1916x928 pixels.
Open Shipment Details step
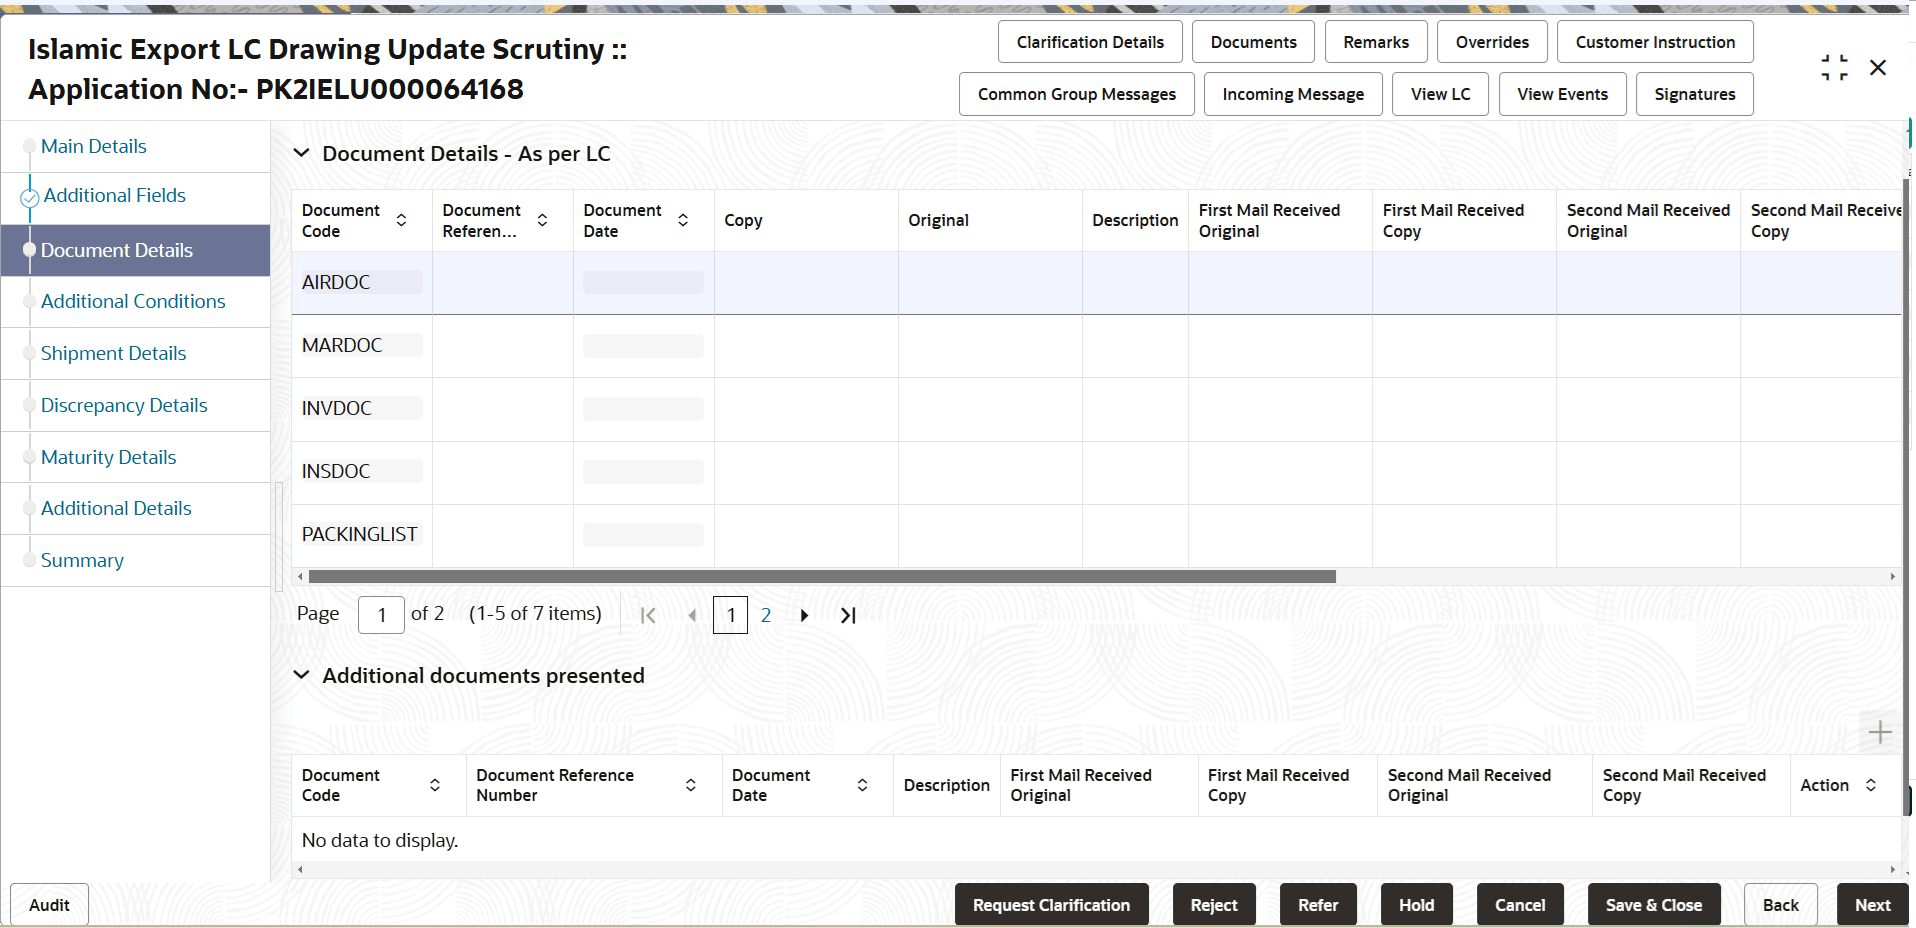[x=113, y=353]
